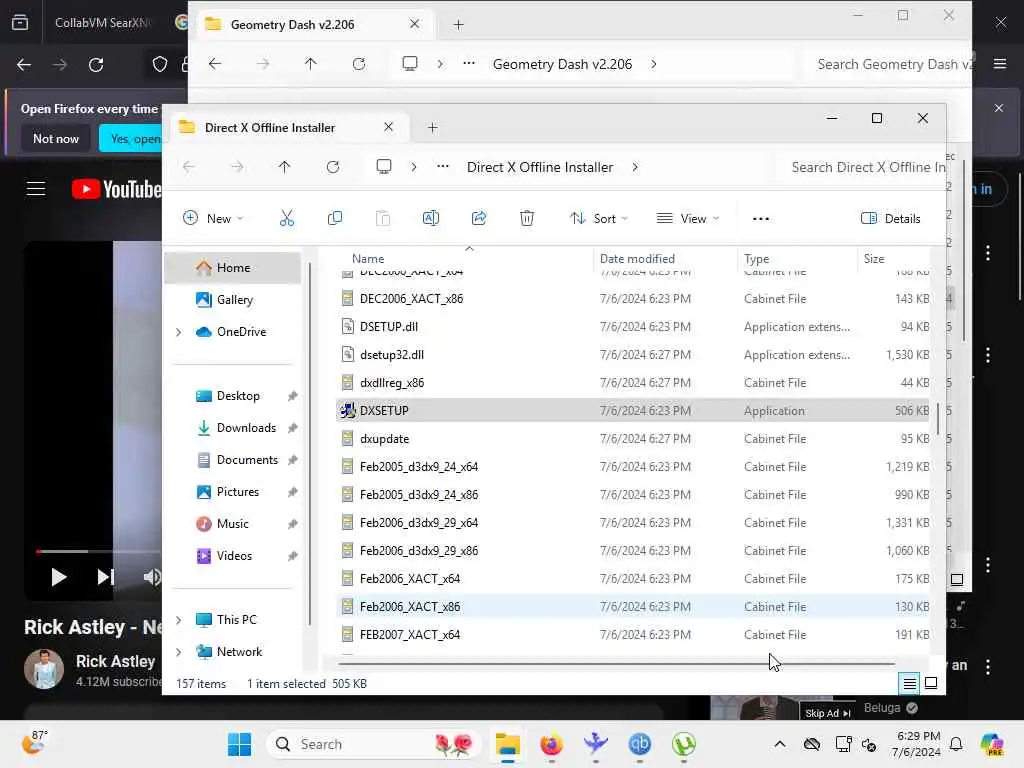Screen dimensions: 1024x768
Task: Click the horizontal scrollbar in file list
Action: [x=616, y=664]
